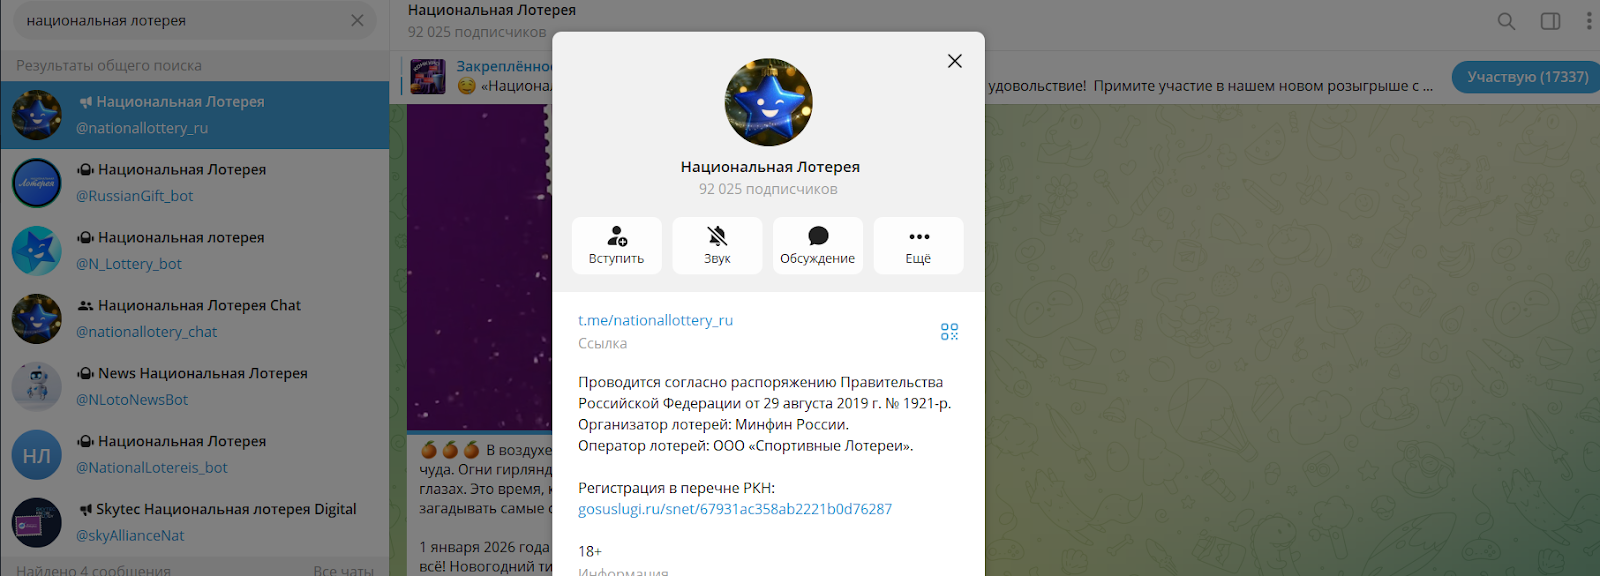
Task: Click the Национальная Лотерея chat header title
Action: coord(492,10)
